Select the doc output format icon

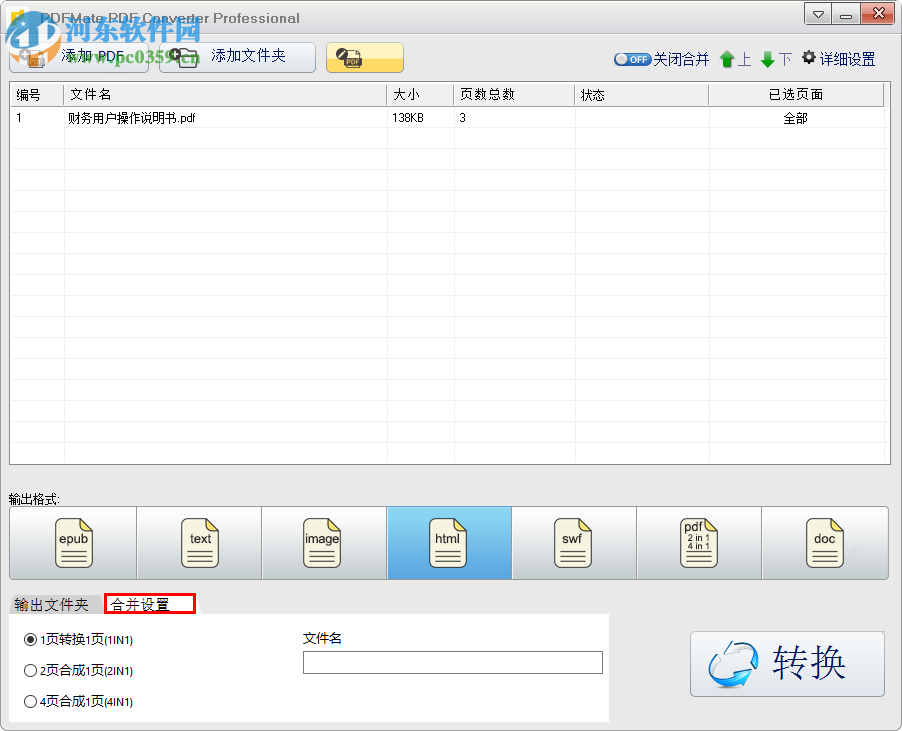(824, 543)
